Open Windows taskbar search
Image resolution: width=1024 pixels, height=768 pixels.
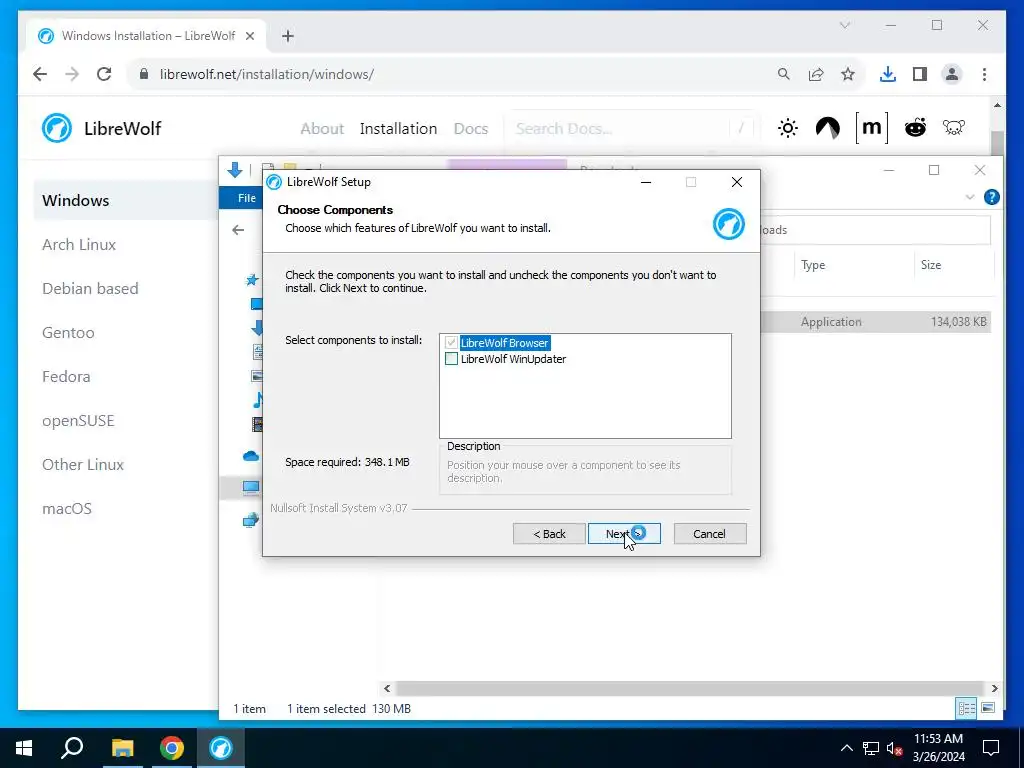(72, 748)
